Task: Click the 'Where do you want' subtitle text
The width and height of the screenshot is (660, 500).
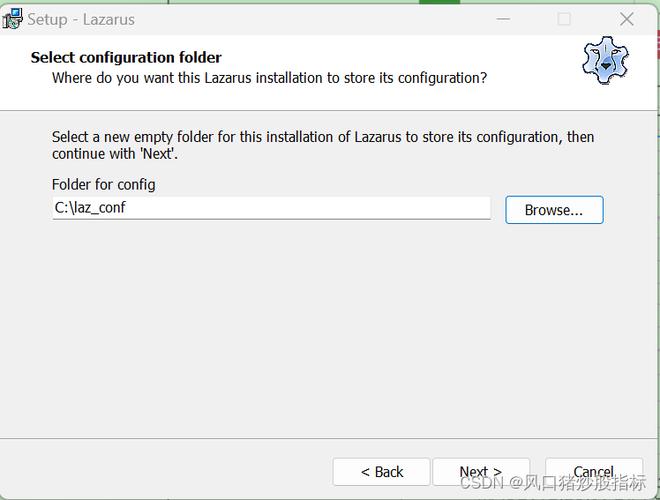Action: (269, 78)
